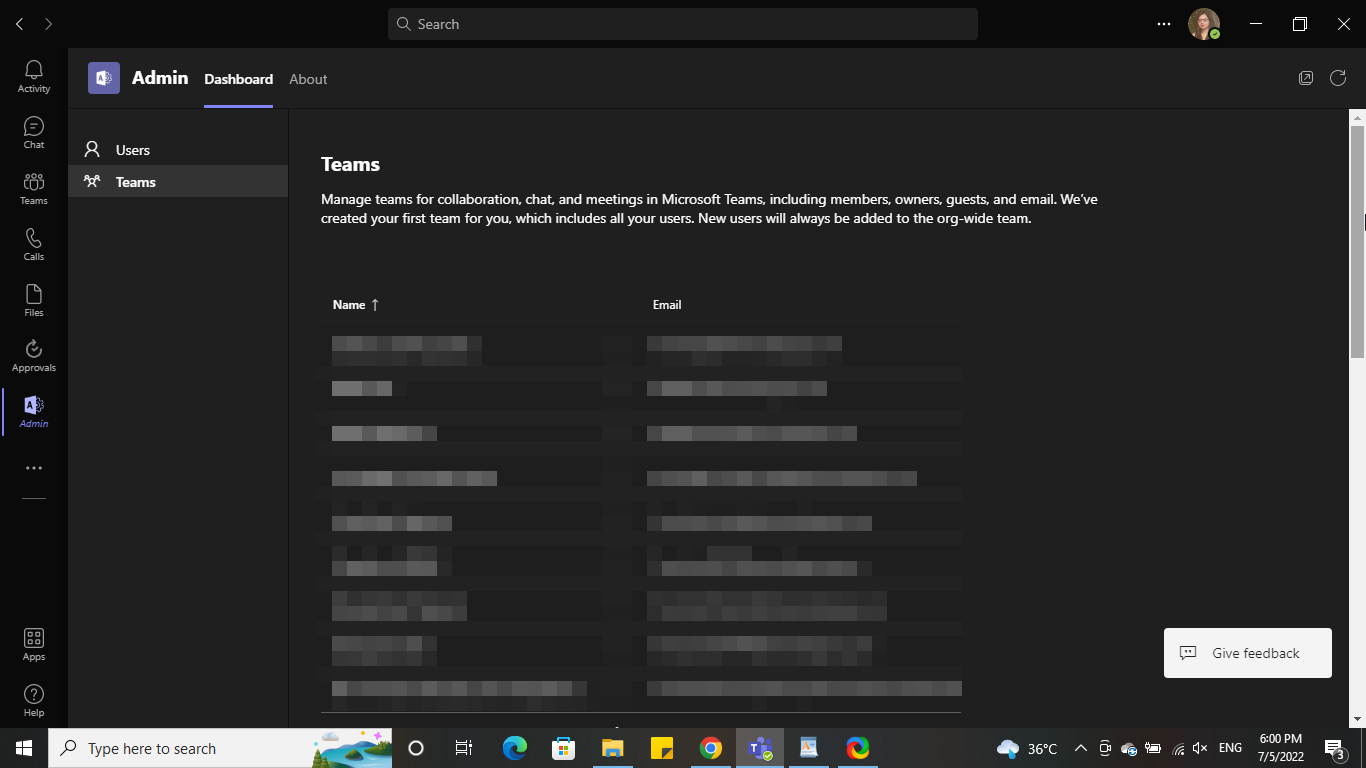Open more apps via the sidebar ellipsis
The height and width of the screenshot is (768, 1366).
tap(33, 467)
